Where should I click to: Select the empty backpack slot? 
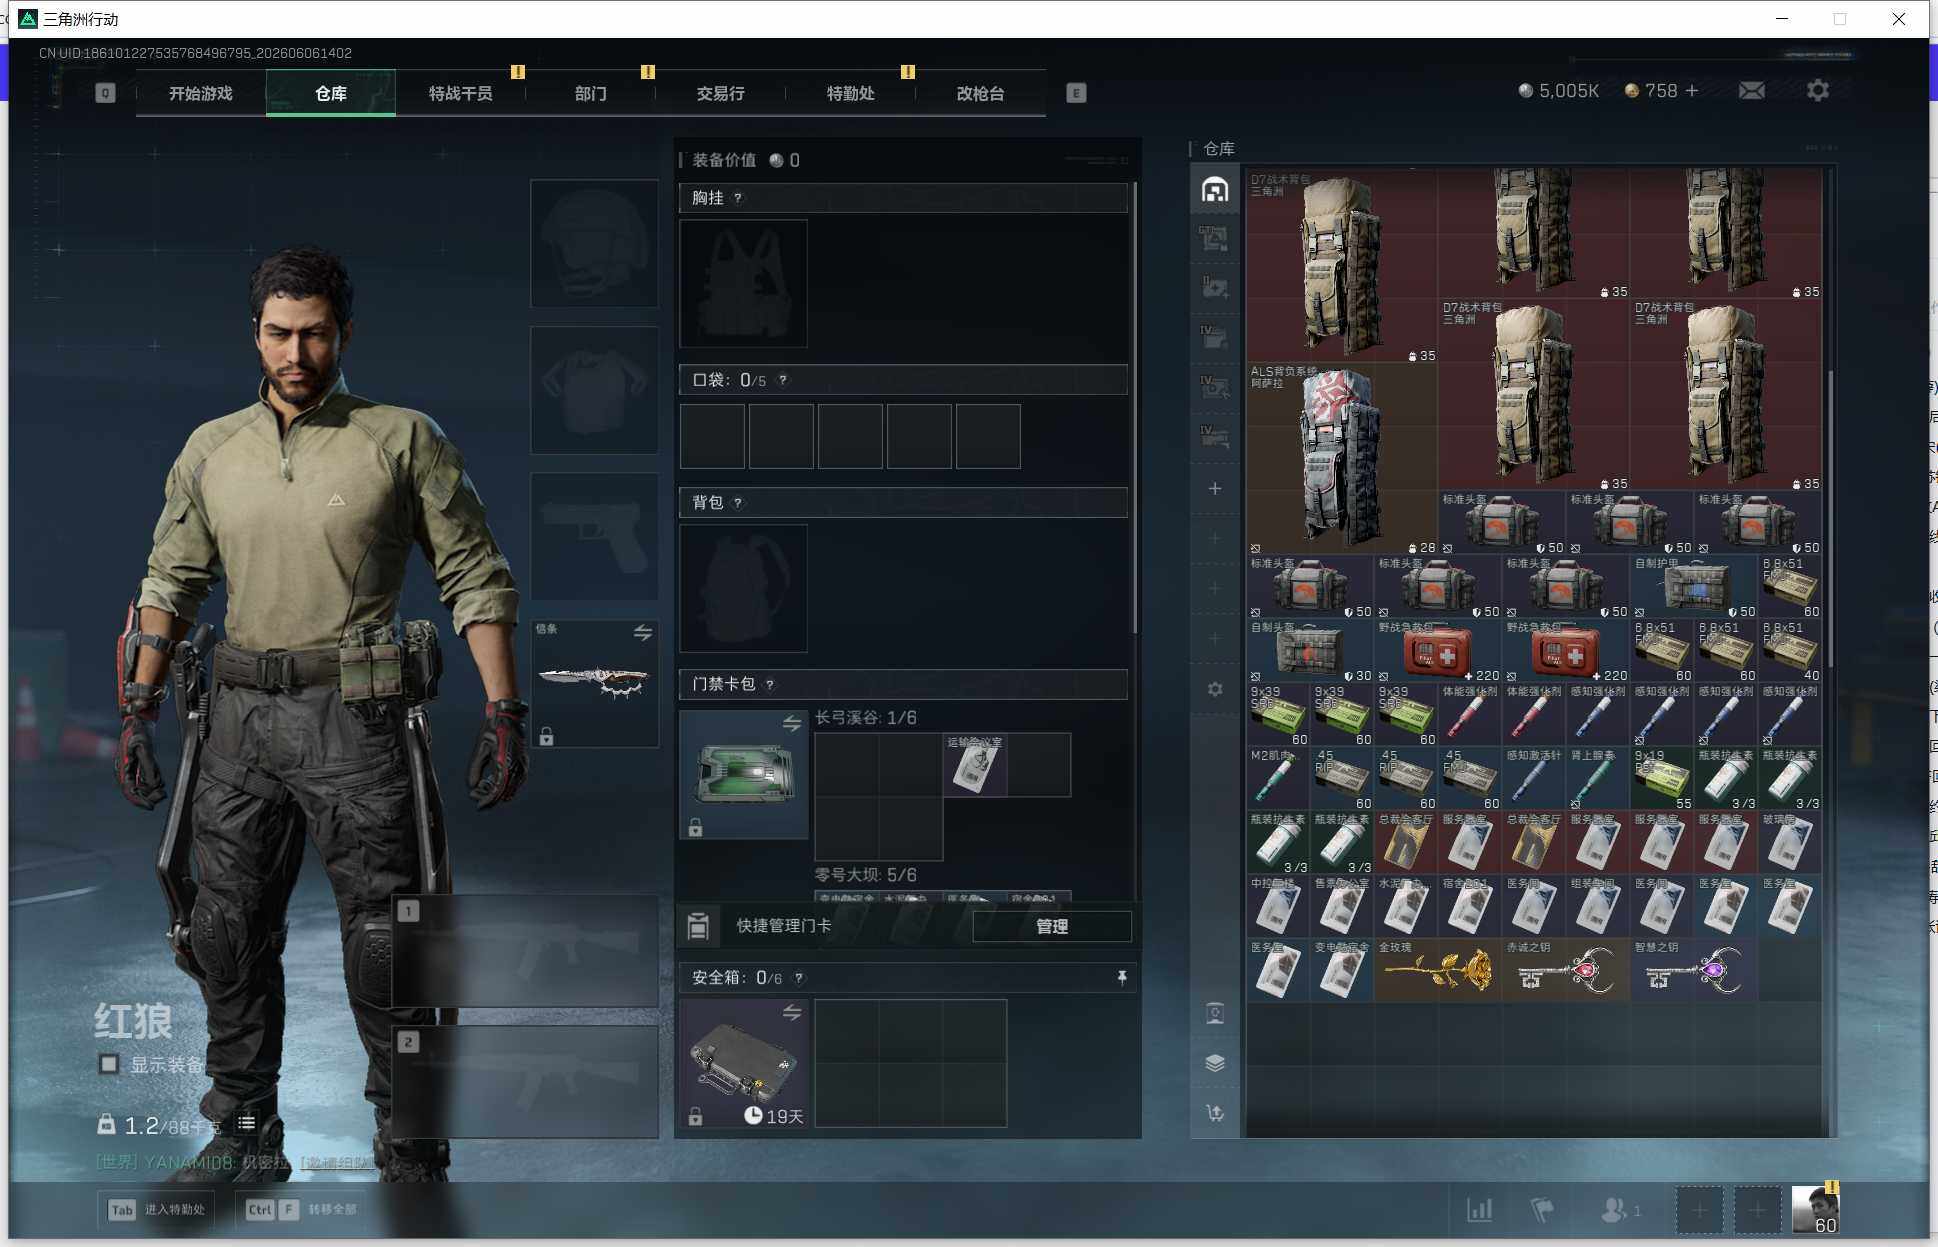(x=743, y=588)
